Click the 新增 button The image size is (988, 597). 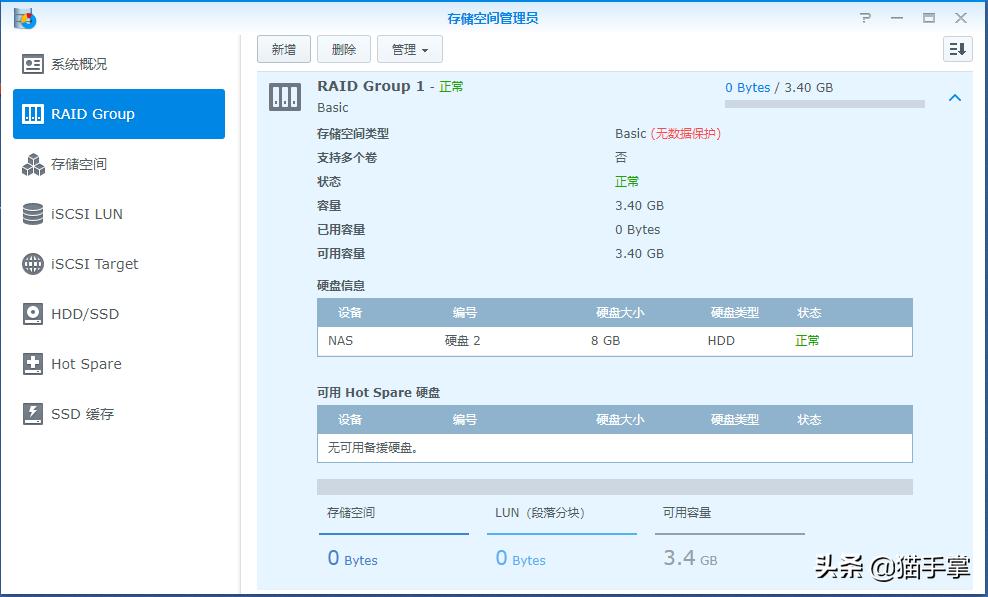click(x=283, y=48)
